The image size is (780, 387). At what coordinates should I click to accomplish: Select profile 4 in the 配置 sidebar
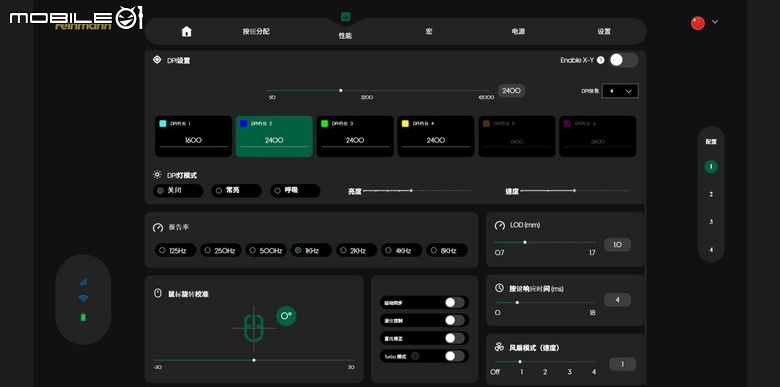(711, 250)
